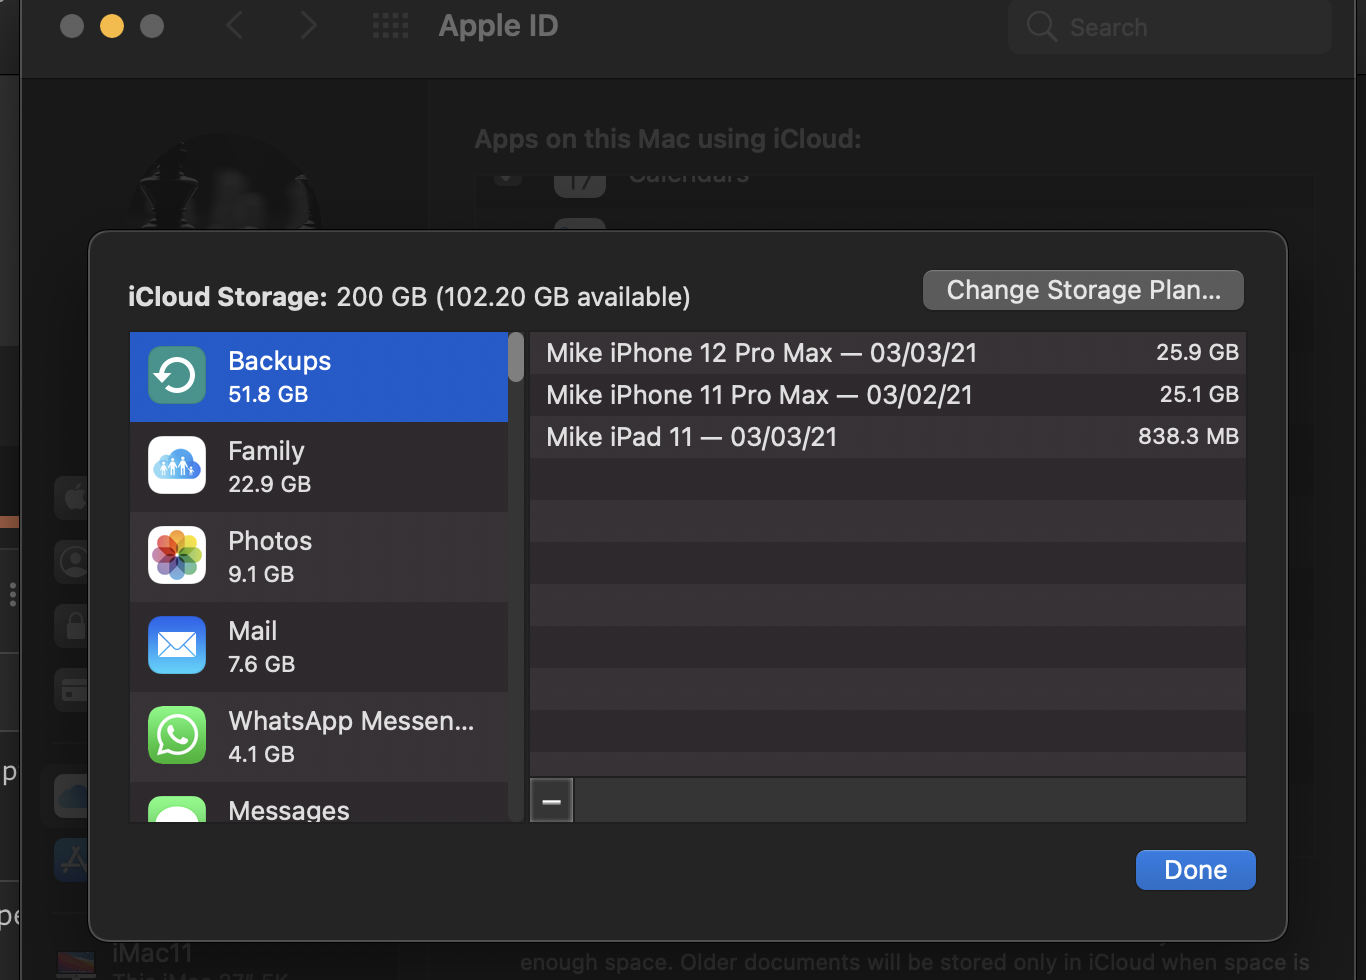Show all preferences grid icon
The height and width of the screenshot is (980, 1366).
pyautogui.click(x=390, y=26)
